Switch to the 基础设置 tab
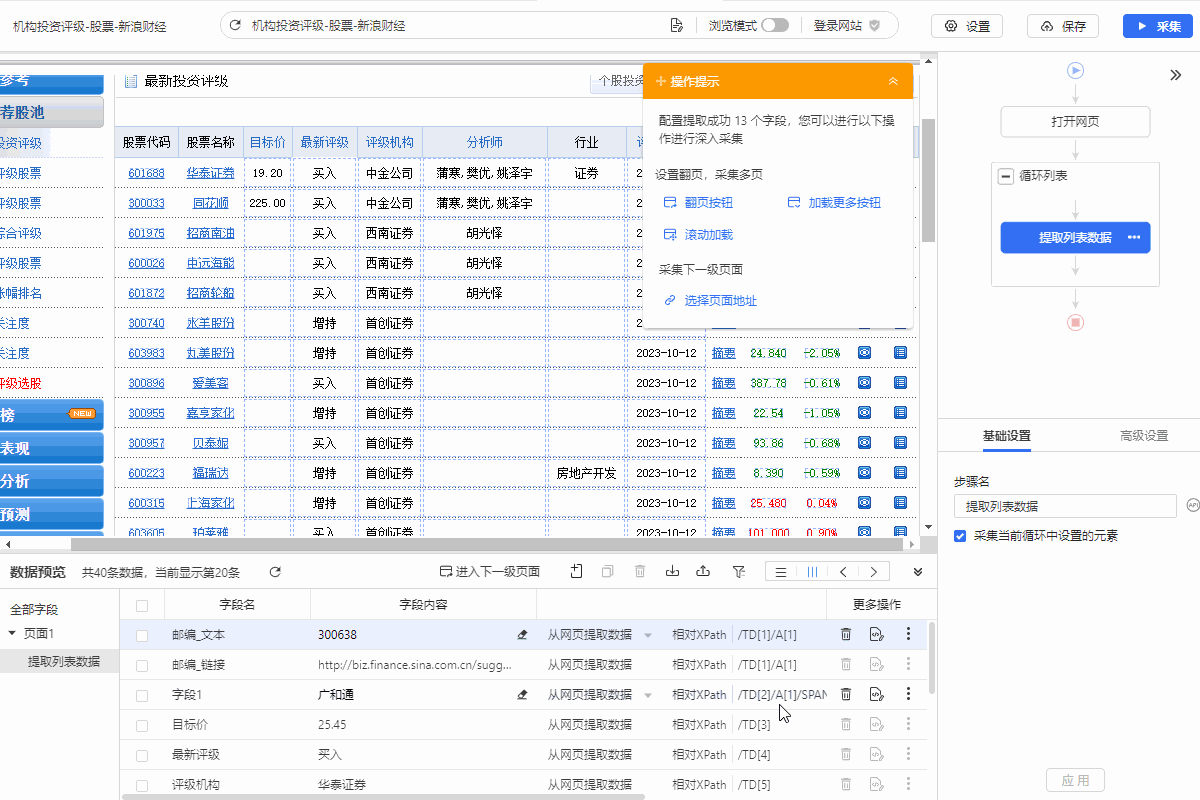1200x800 pixels. point(1007,436)
